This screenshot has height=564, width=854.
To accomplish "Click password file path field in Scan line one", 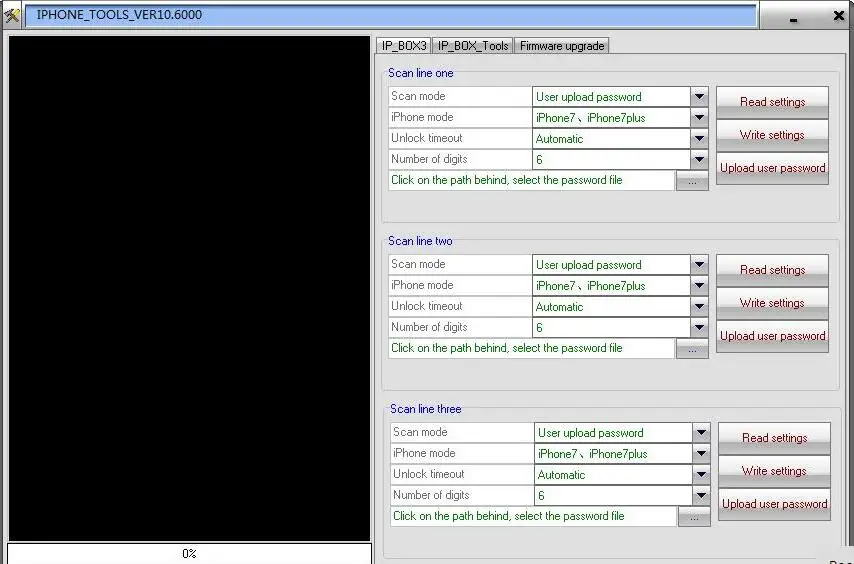I will [x=532, y=180].
